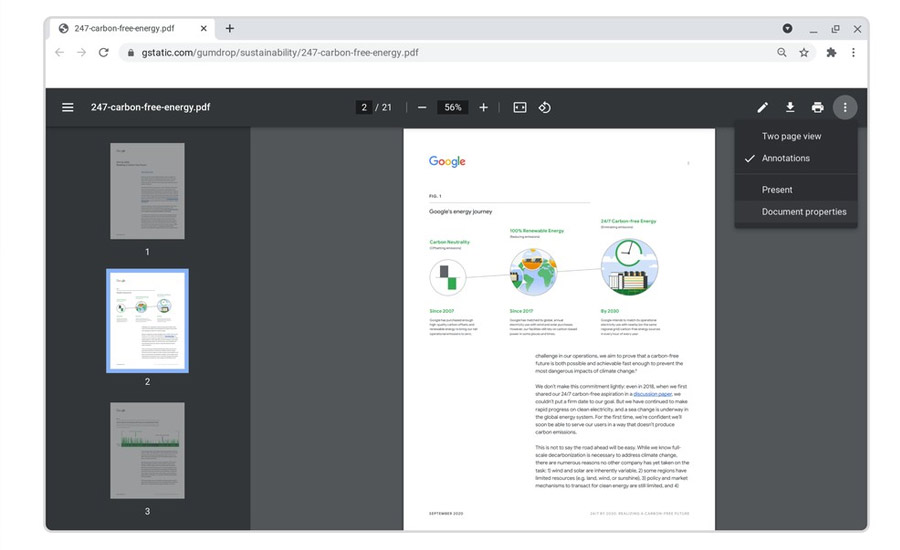
Task: Toggle the sidebar hamburger menu
Action: coord(68,107)
